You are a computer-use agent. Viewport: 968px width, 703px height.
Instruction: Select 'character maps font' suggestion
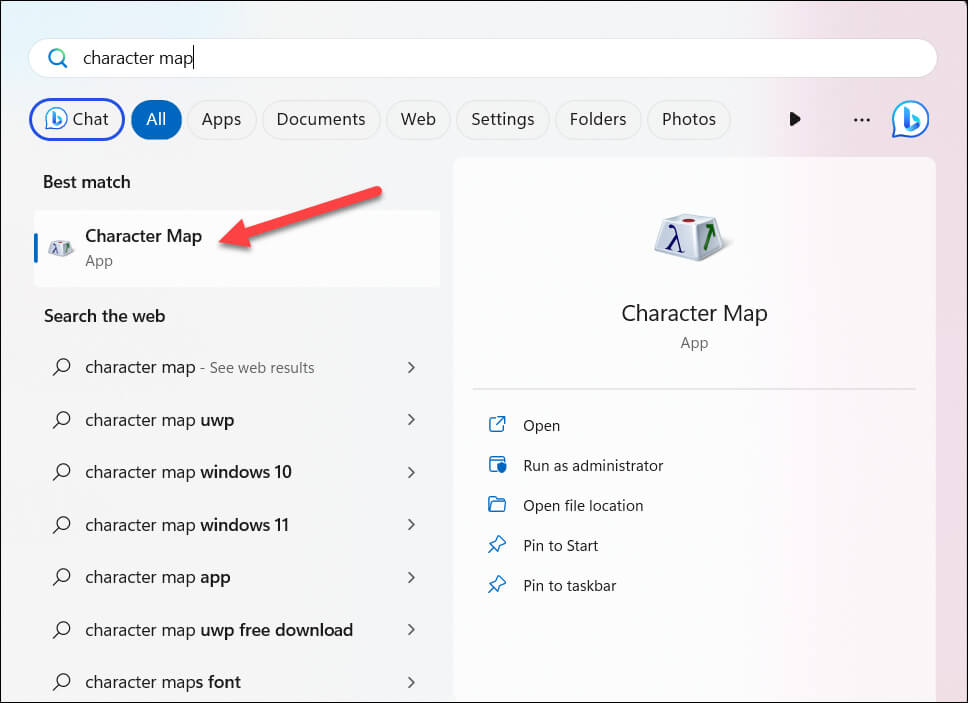[x=237, y=682]
